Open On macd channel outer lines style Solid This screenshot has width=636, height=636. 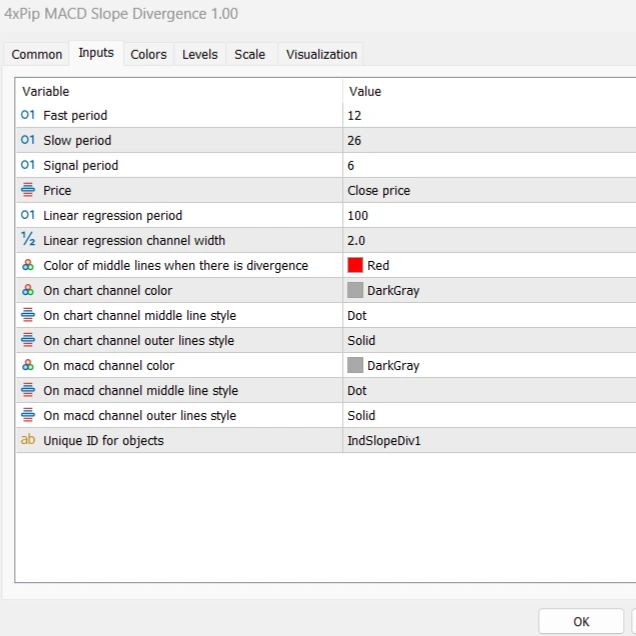pos(488,415)
